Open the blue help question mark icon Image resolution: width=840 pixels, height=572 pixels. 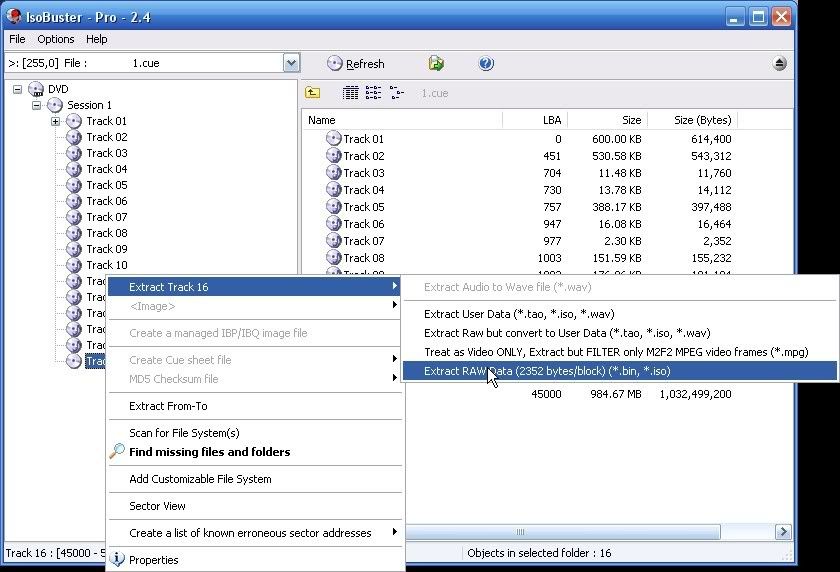click(486, 64)
